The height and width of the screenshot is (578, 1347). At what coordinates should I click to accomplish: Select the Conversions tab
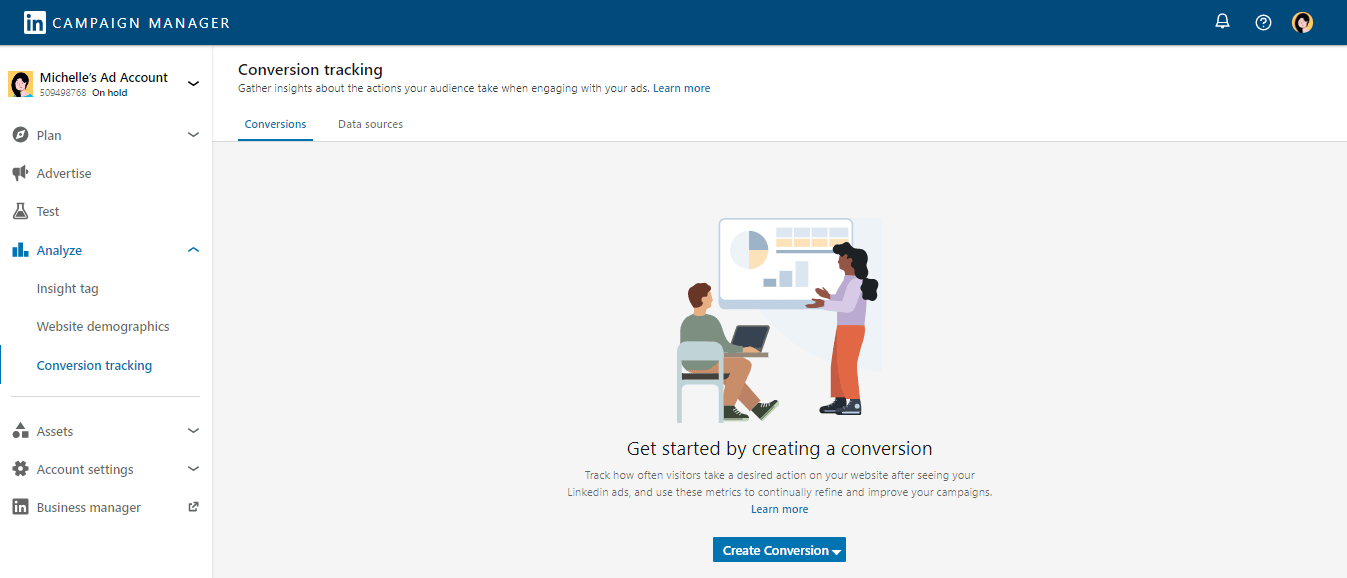pos(275,123)
